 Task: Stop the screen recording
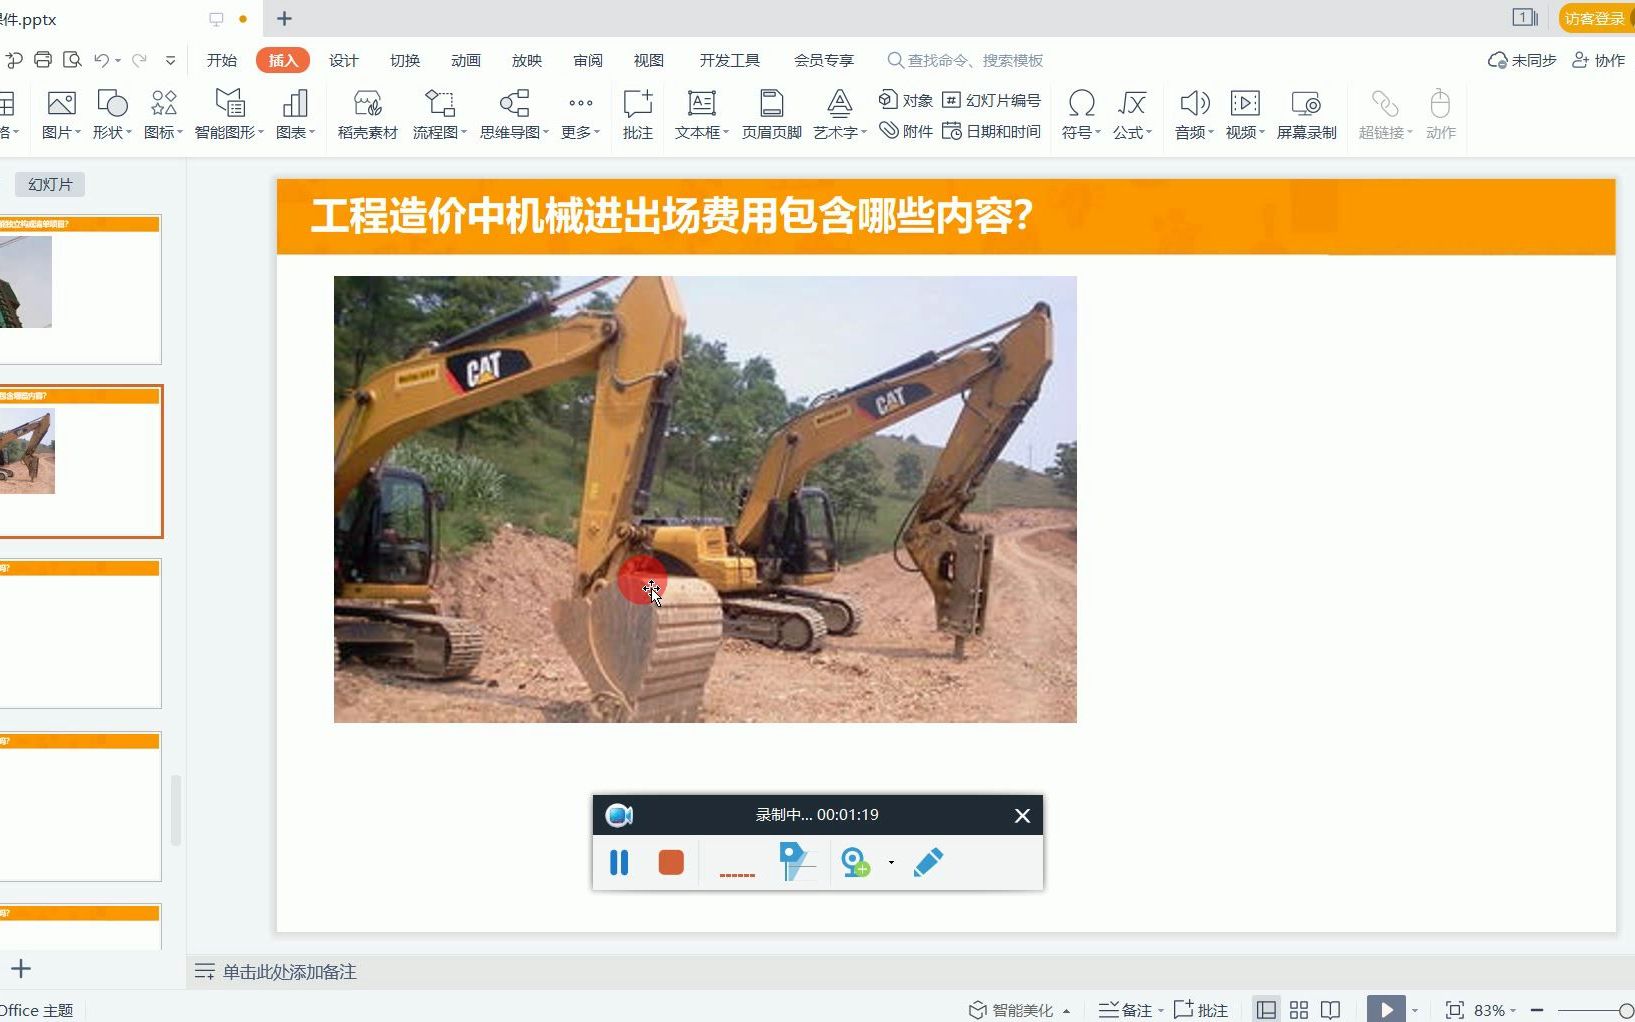click(x=671, y=862)
